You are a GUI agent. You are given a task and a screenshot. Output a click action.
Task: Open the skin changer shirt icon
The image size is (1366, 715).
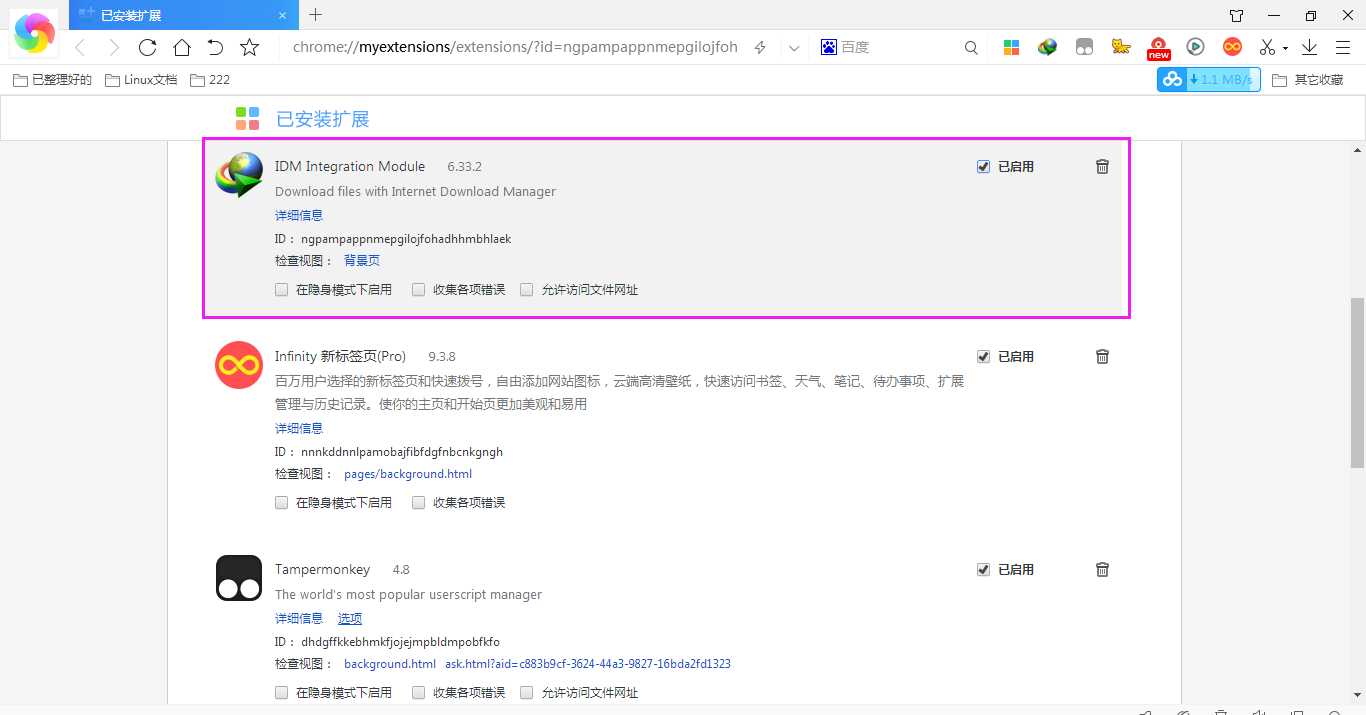click(x=1236, y=15)
